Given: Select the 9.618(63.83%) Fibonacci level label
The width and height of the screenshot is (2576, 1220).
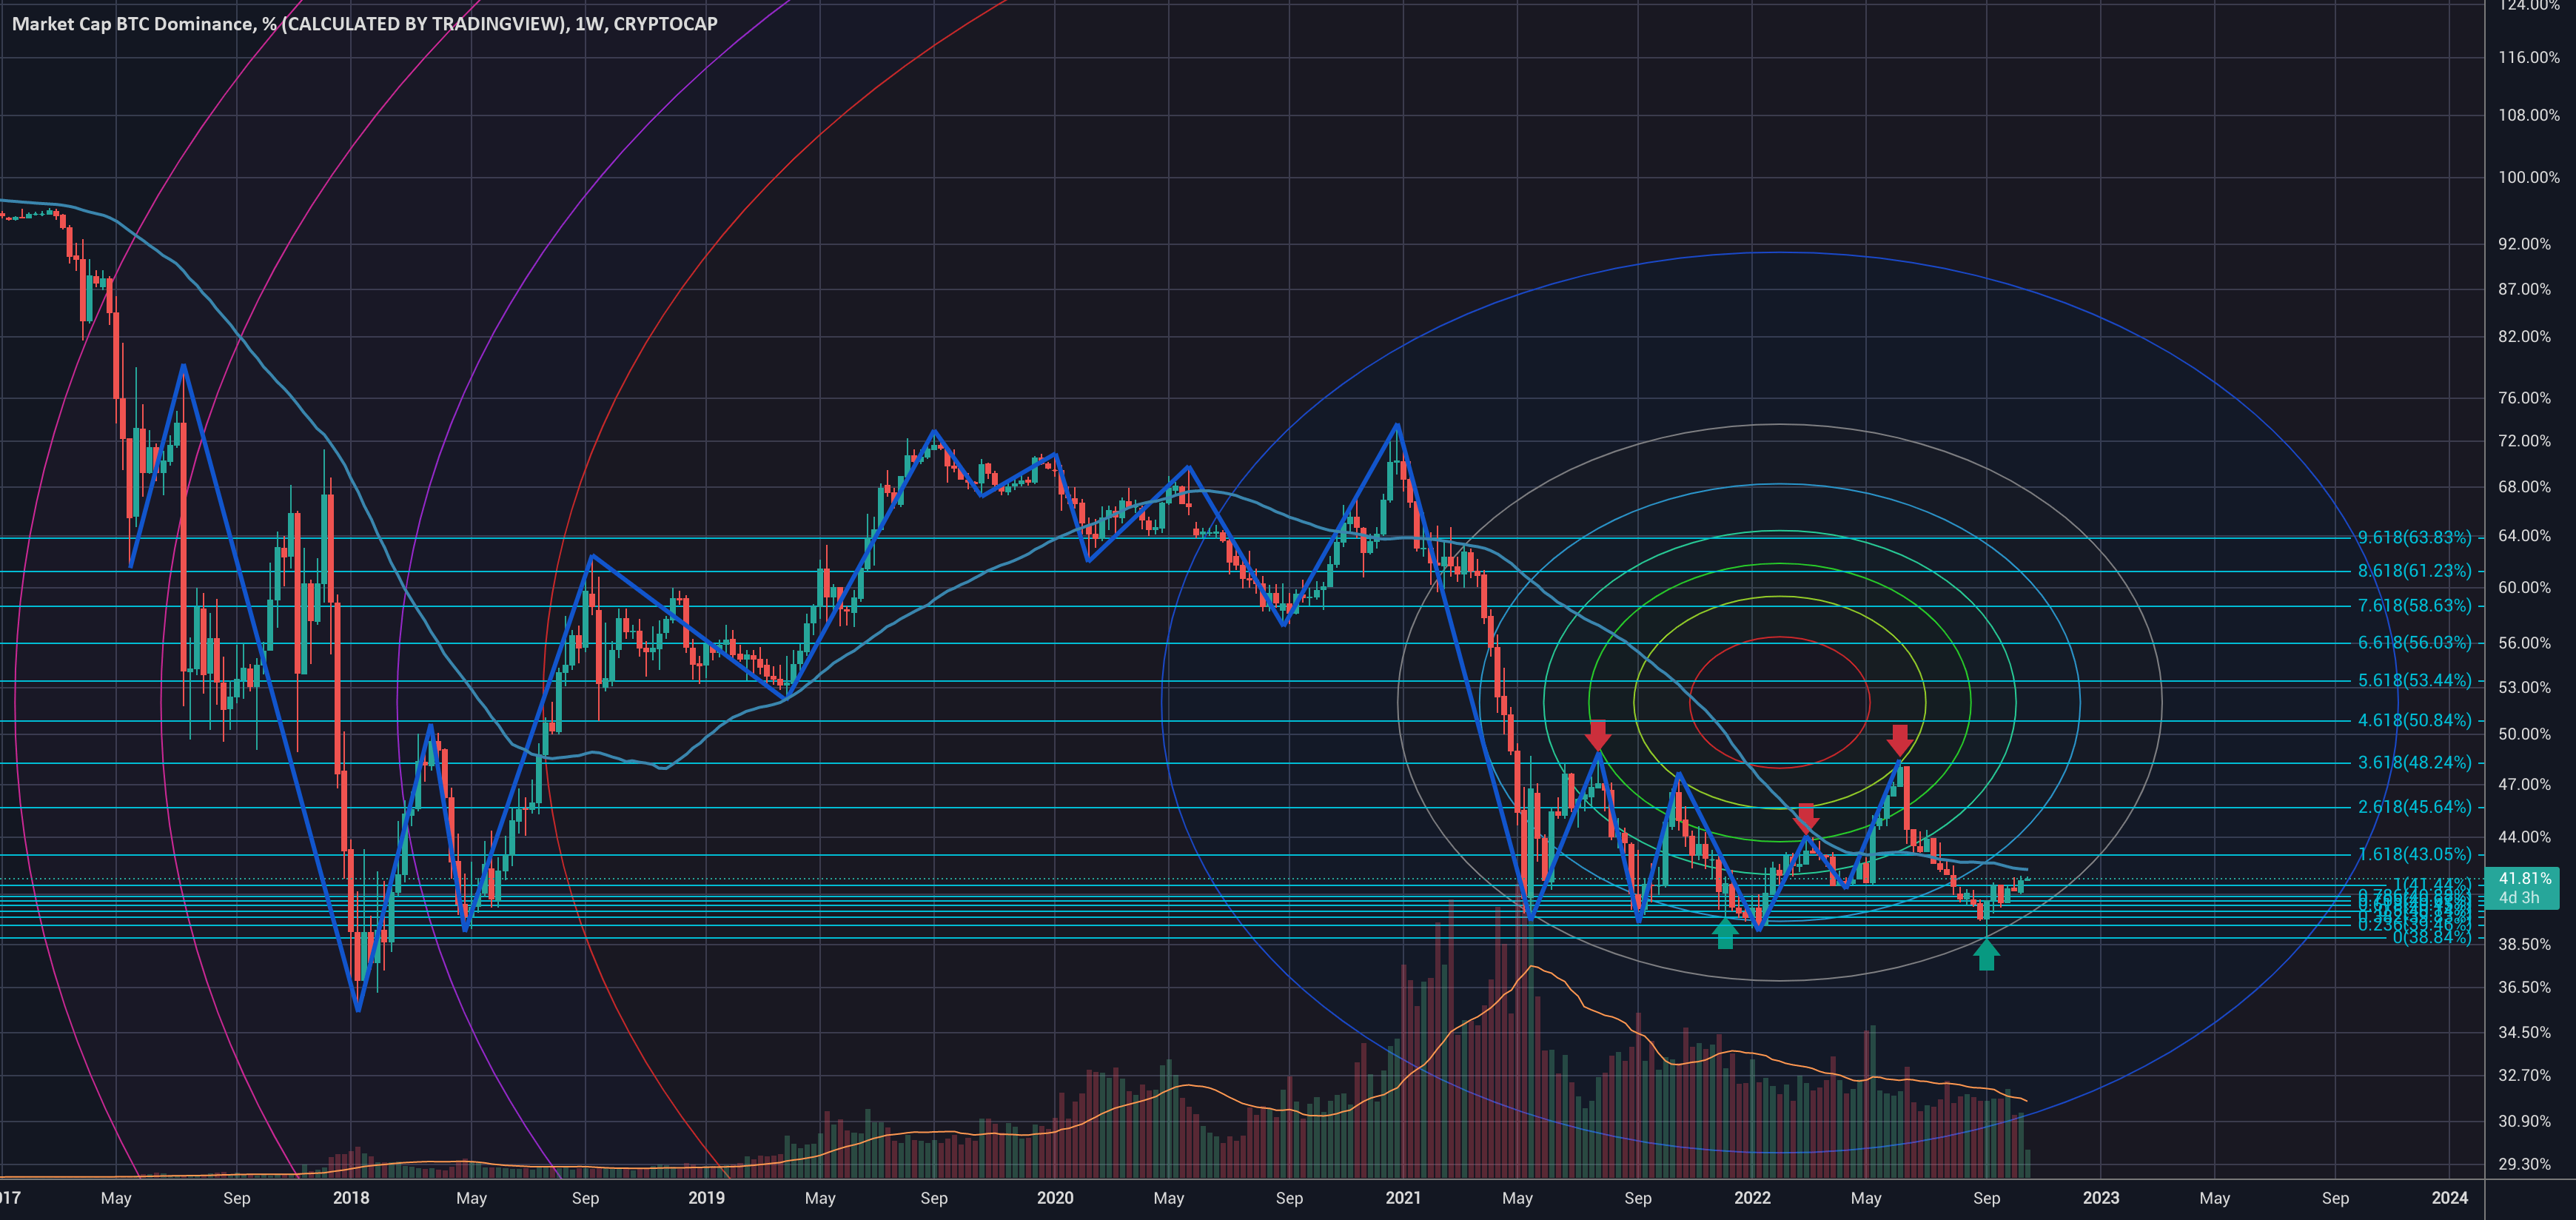Looking at the screenshot, I should tap(2414, 538).
